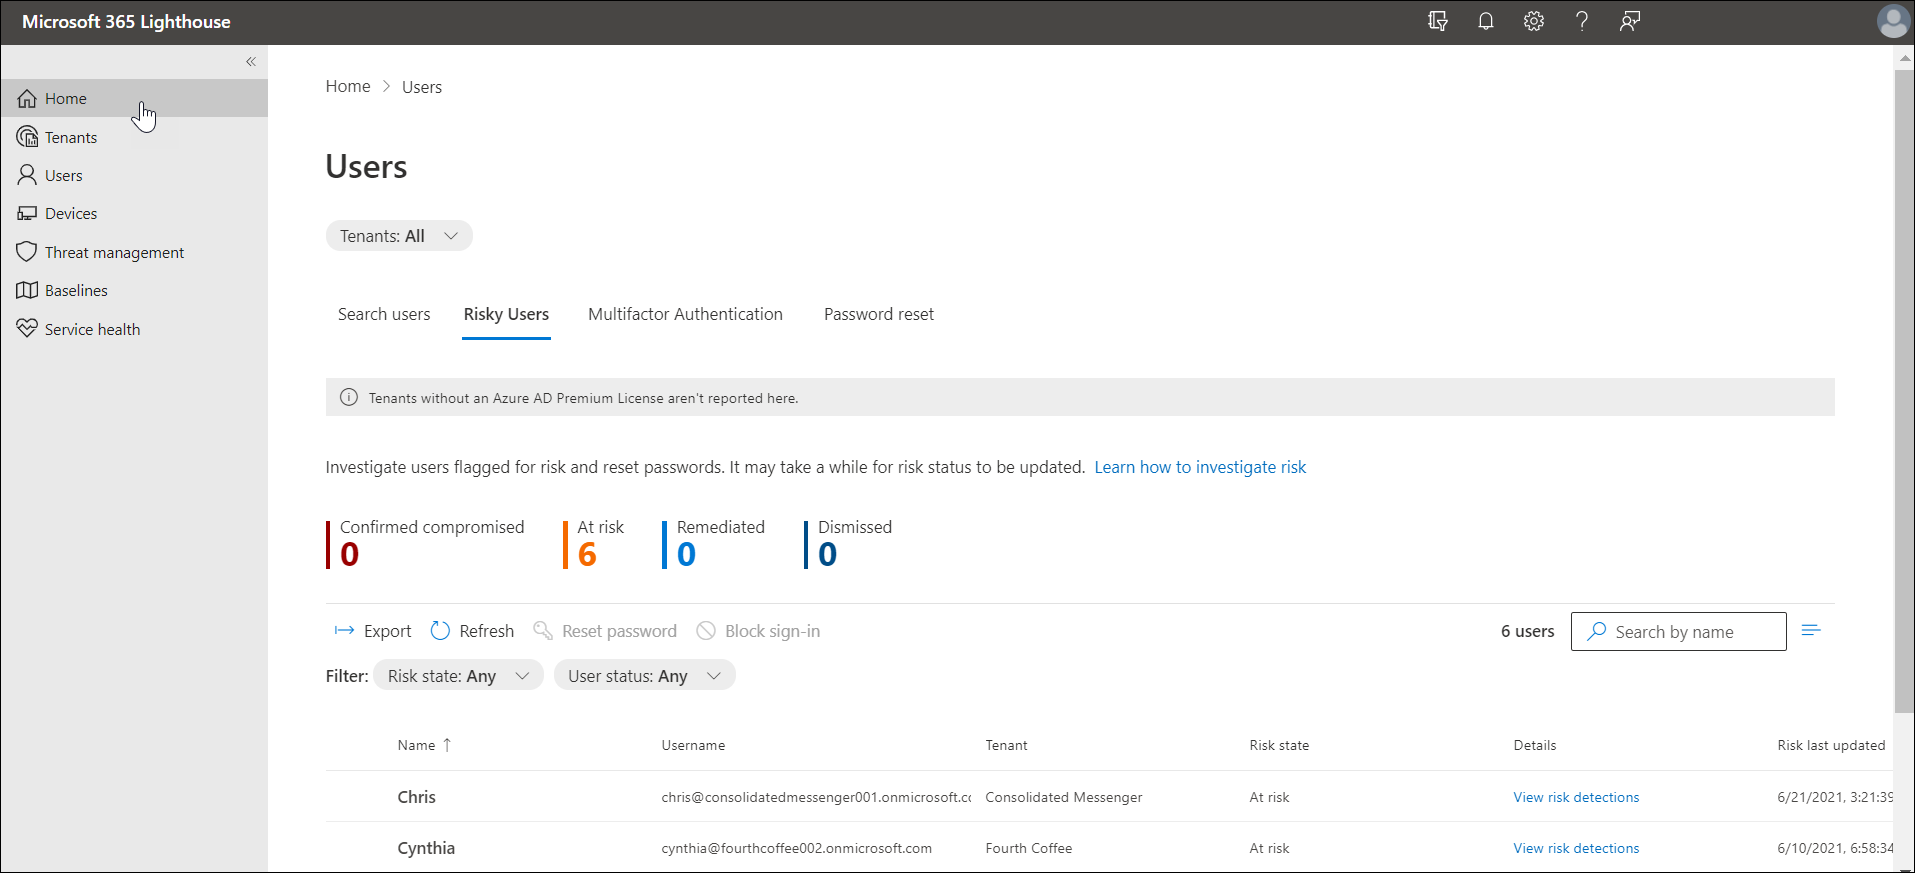
Task: Click the Consolidated Messenger tenant cell
Action: pyautogui.click(x=1063, y=797)
